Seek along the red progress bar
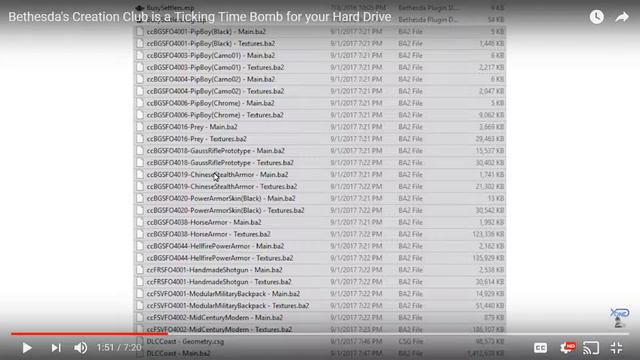Viewport: 640px width, 360px height. (x=89, y=333)
